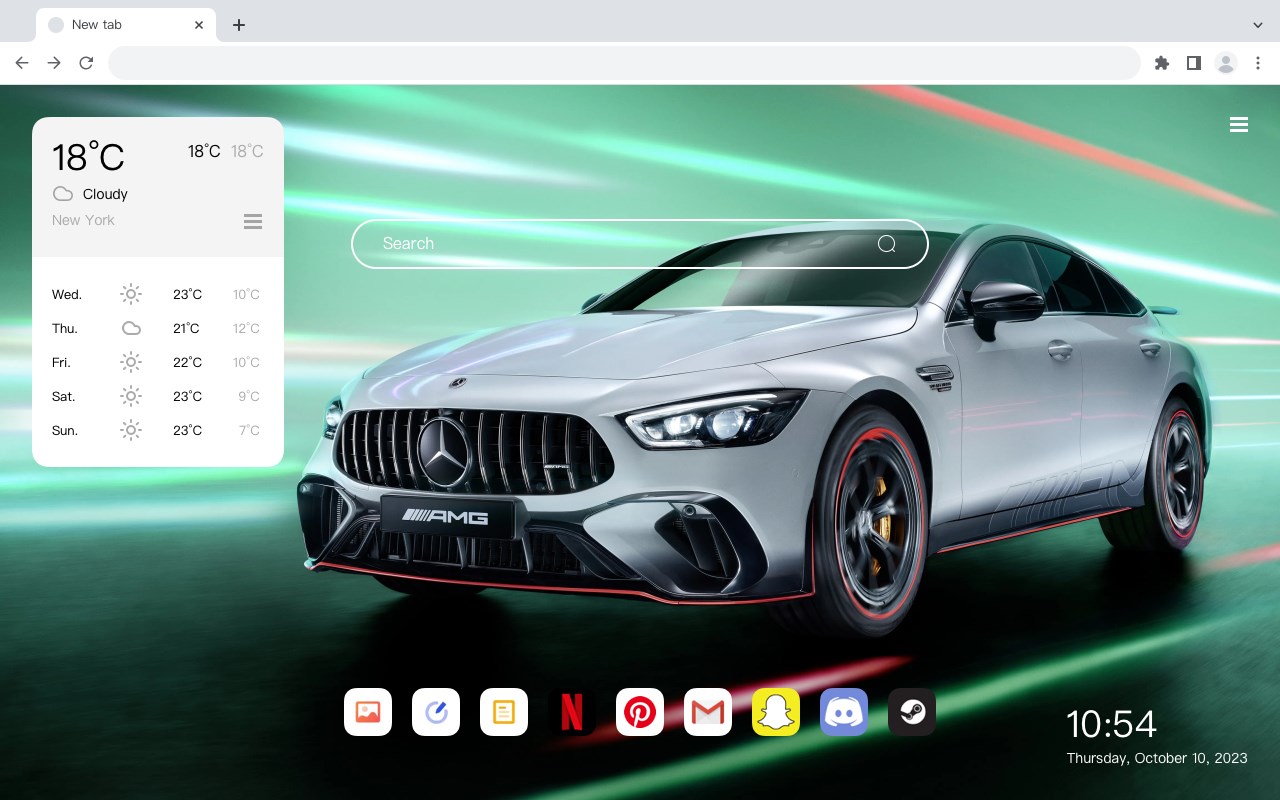Click the date Thursday, October 10, 2023
This screenshot has width=1280, height=800.
pyautogui.click(x=1157, y=758)
